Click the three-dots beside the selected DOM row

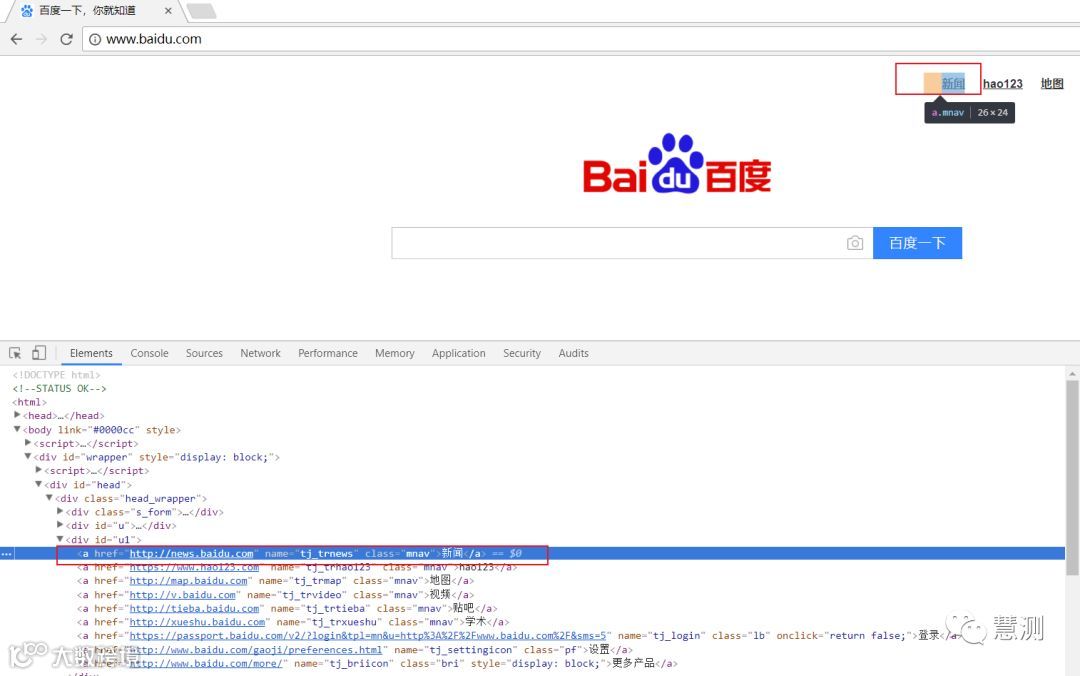coord(6,554)
